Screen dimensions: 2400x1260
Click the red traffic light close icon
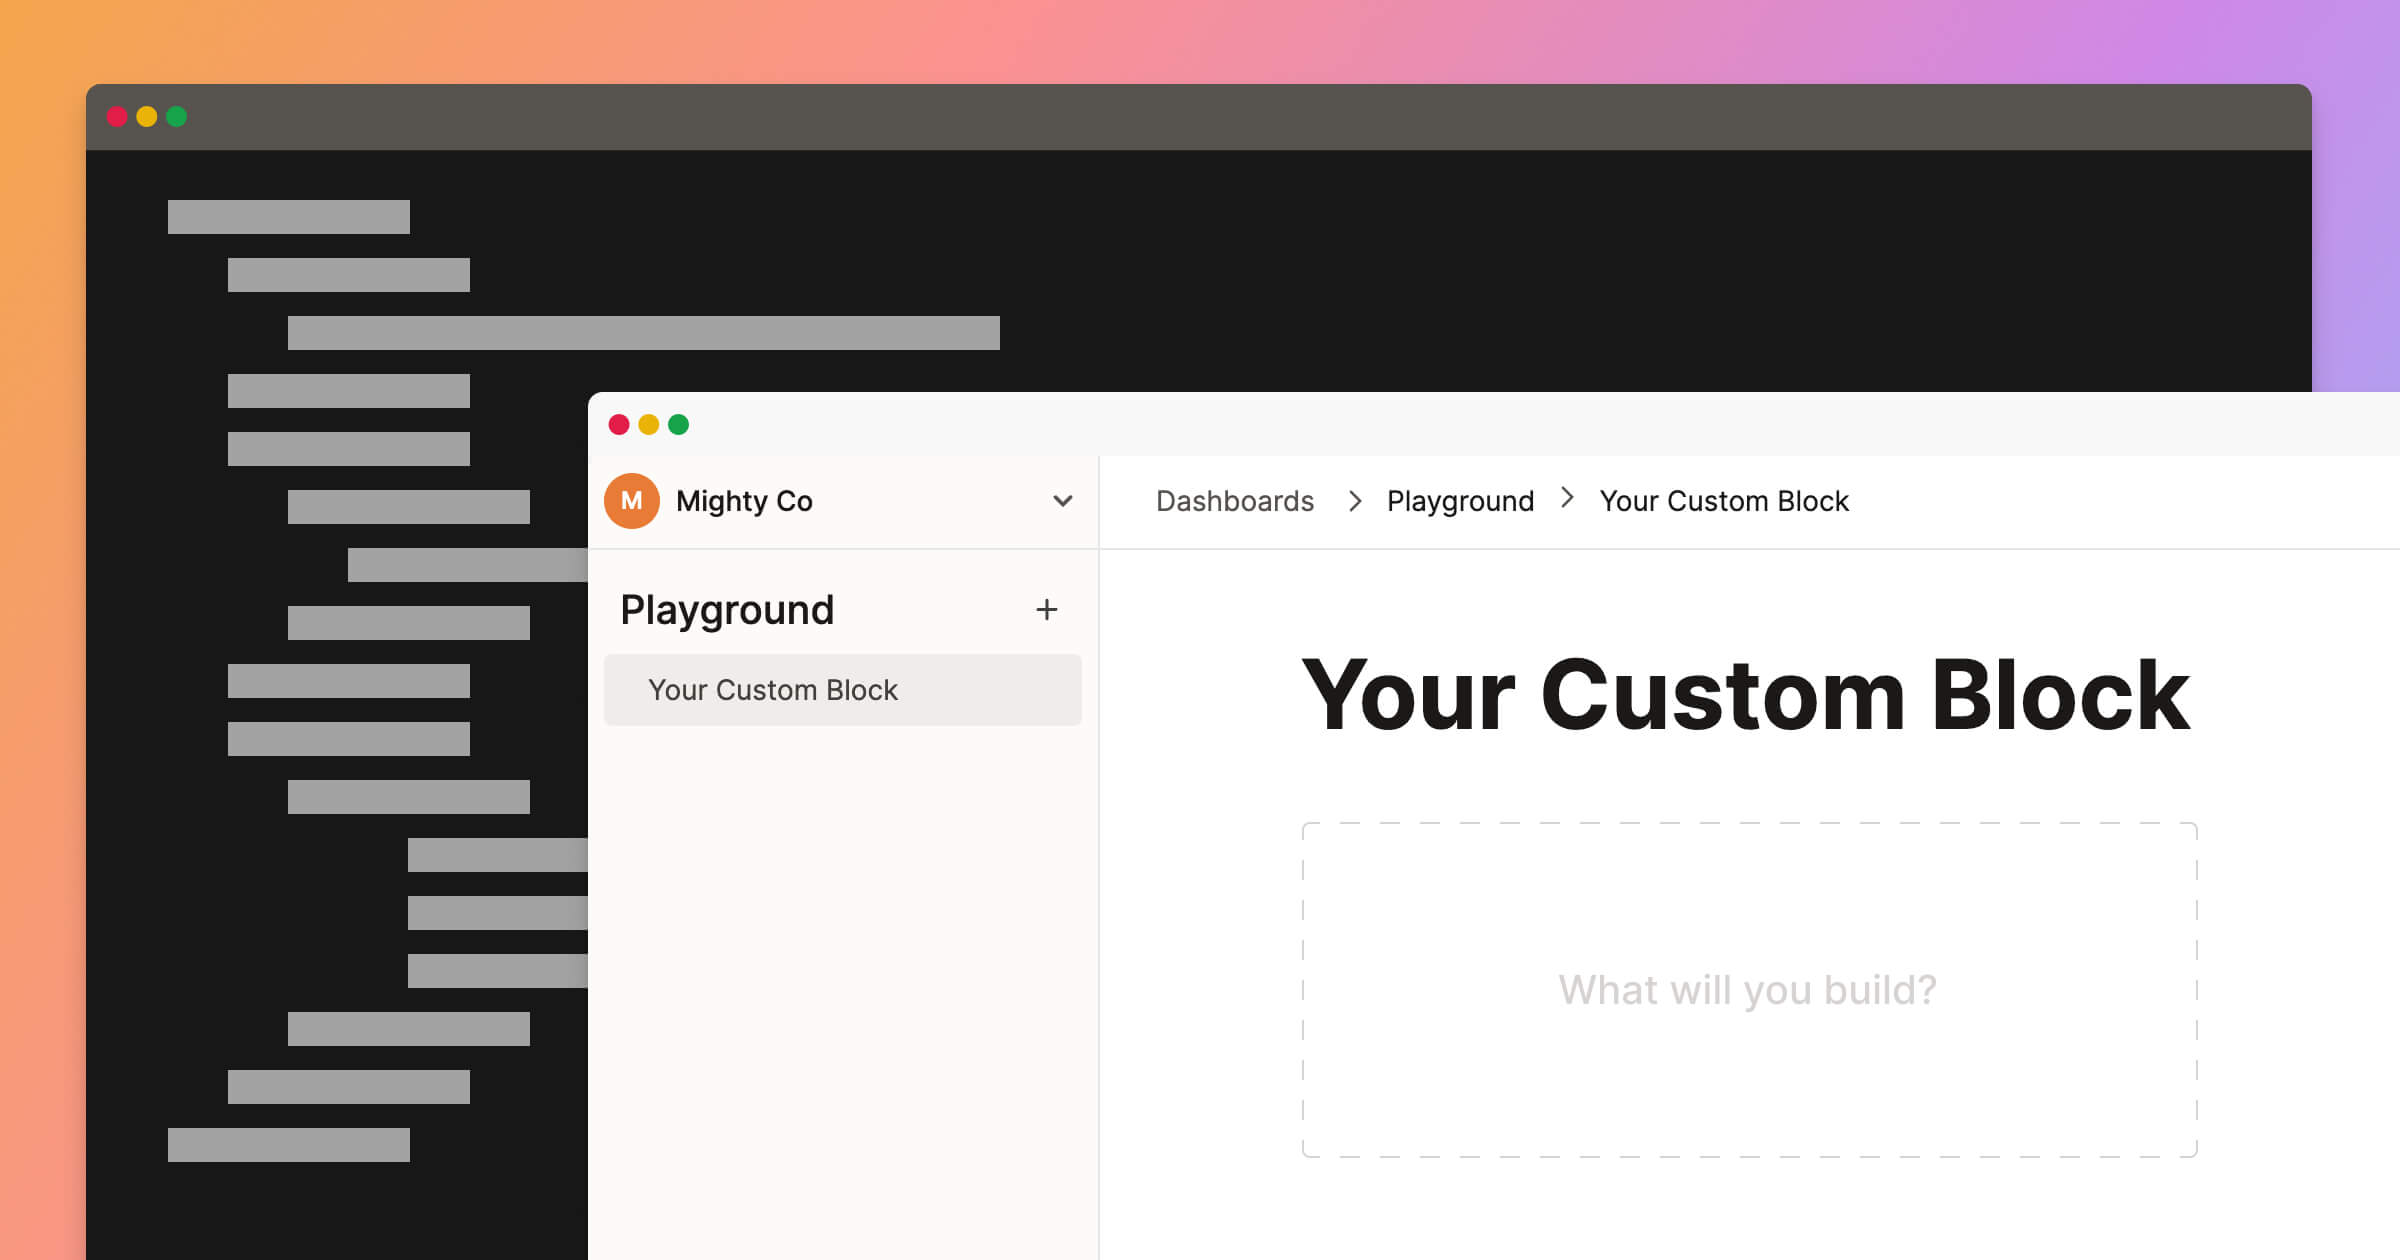[x=617, y=425]
